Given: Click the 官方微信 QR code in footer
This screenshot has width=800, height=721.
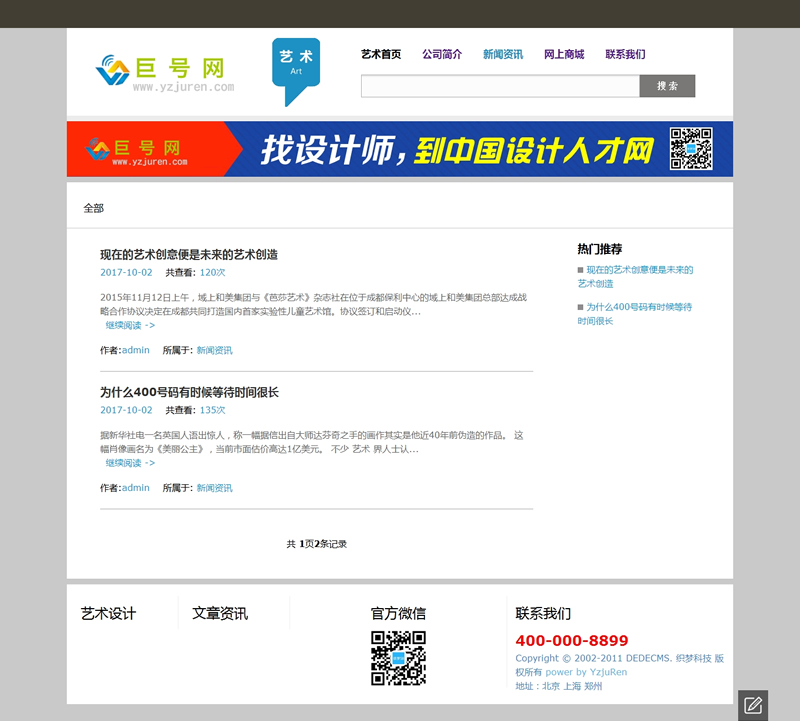Looking at the screenshot, I should click(398, 658).
